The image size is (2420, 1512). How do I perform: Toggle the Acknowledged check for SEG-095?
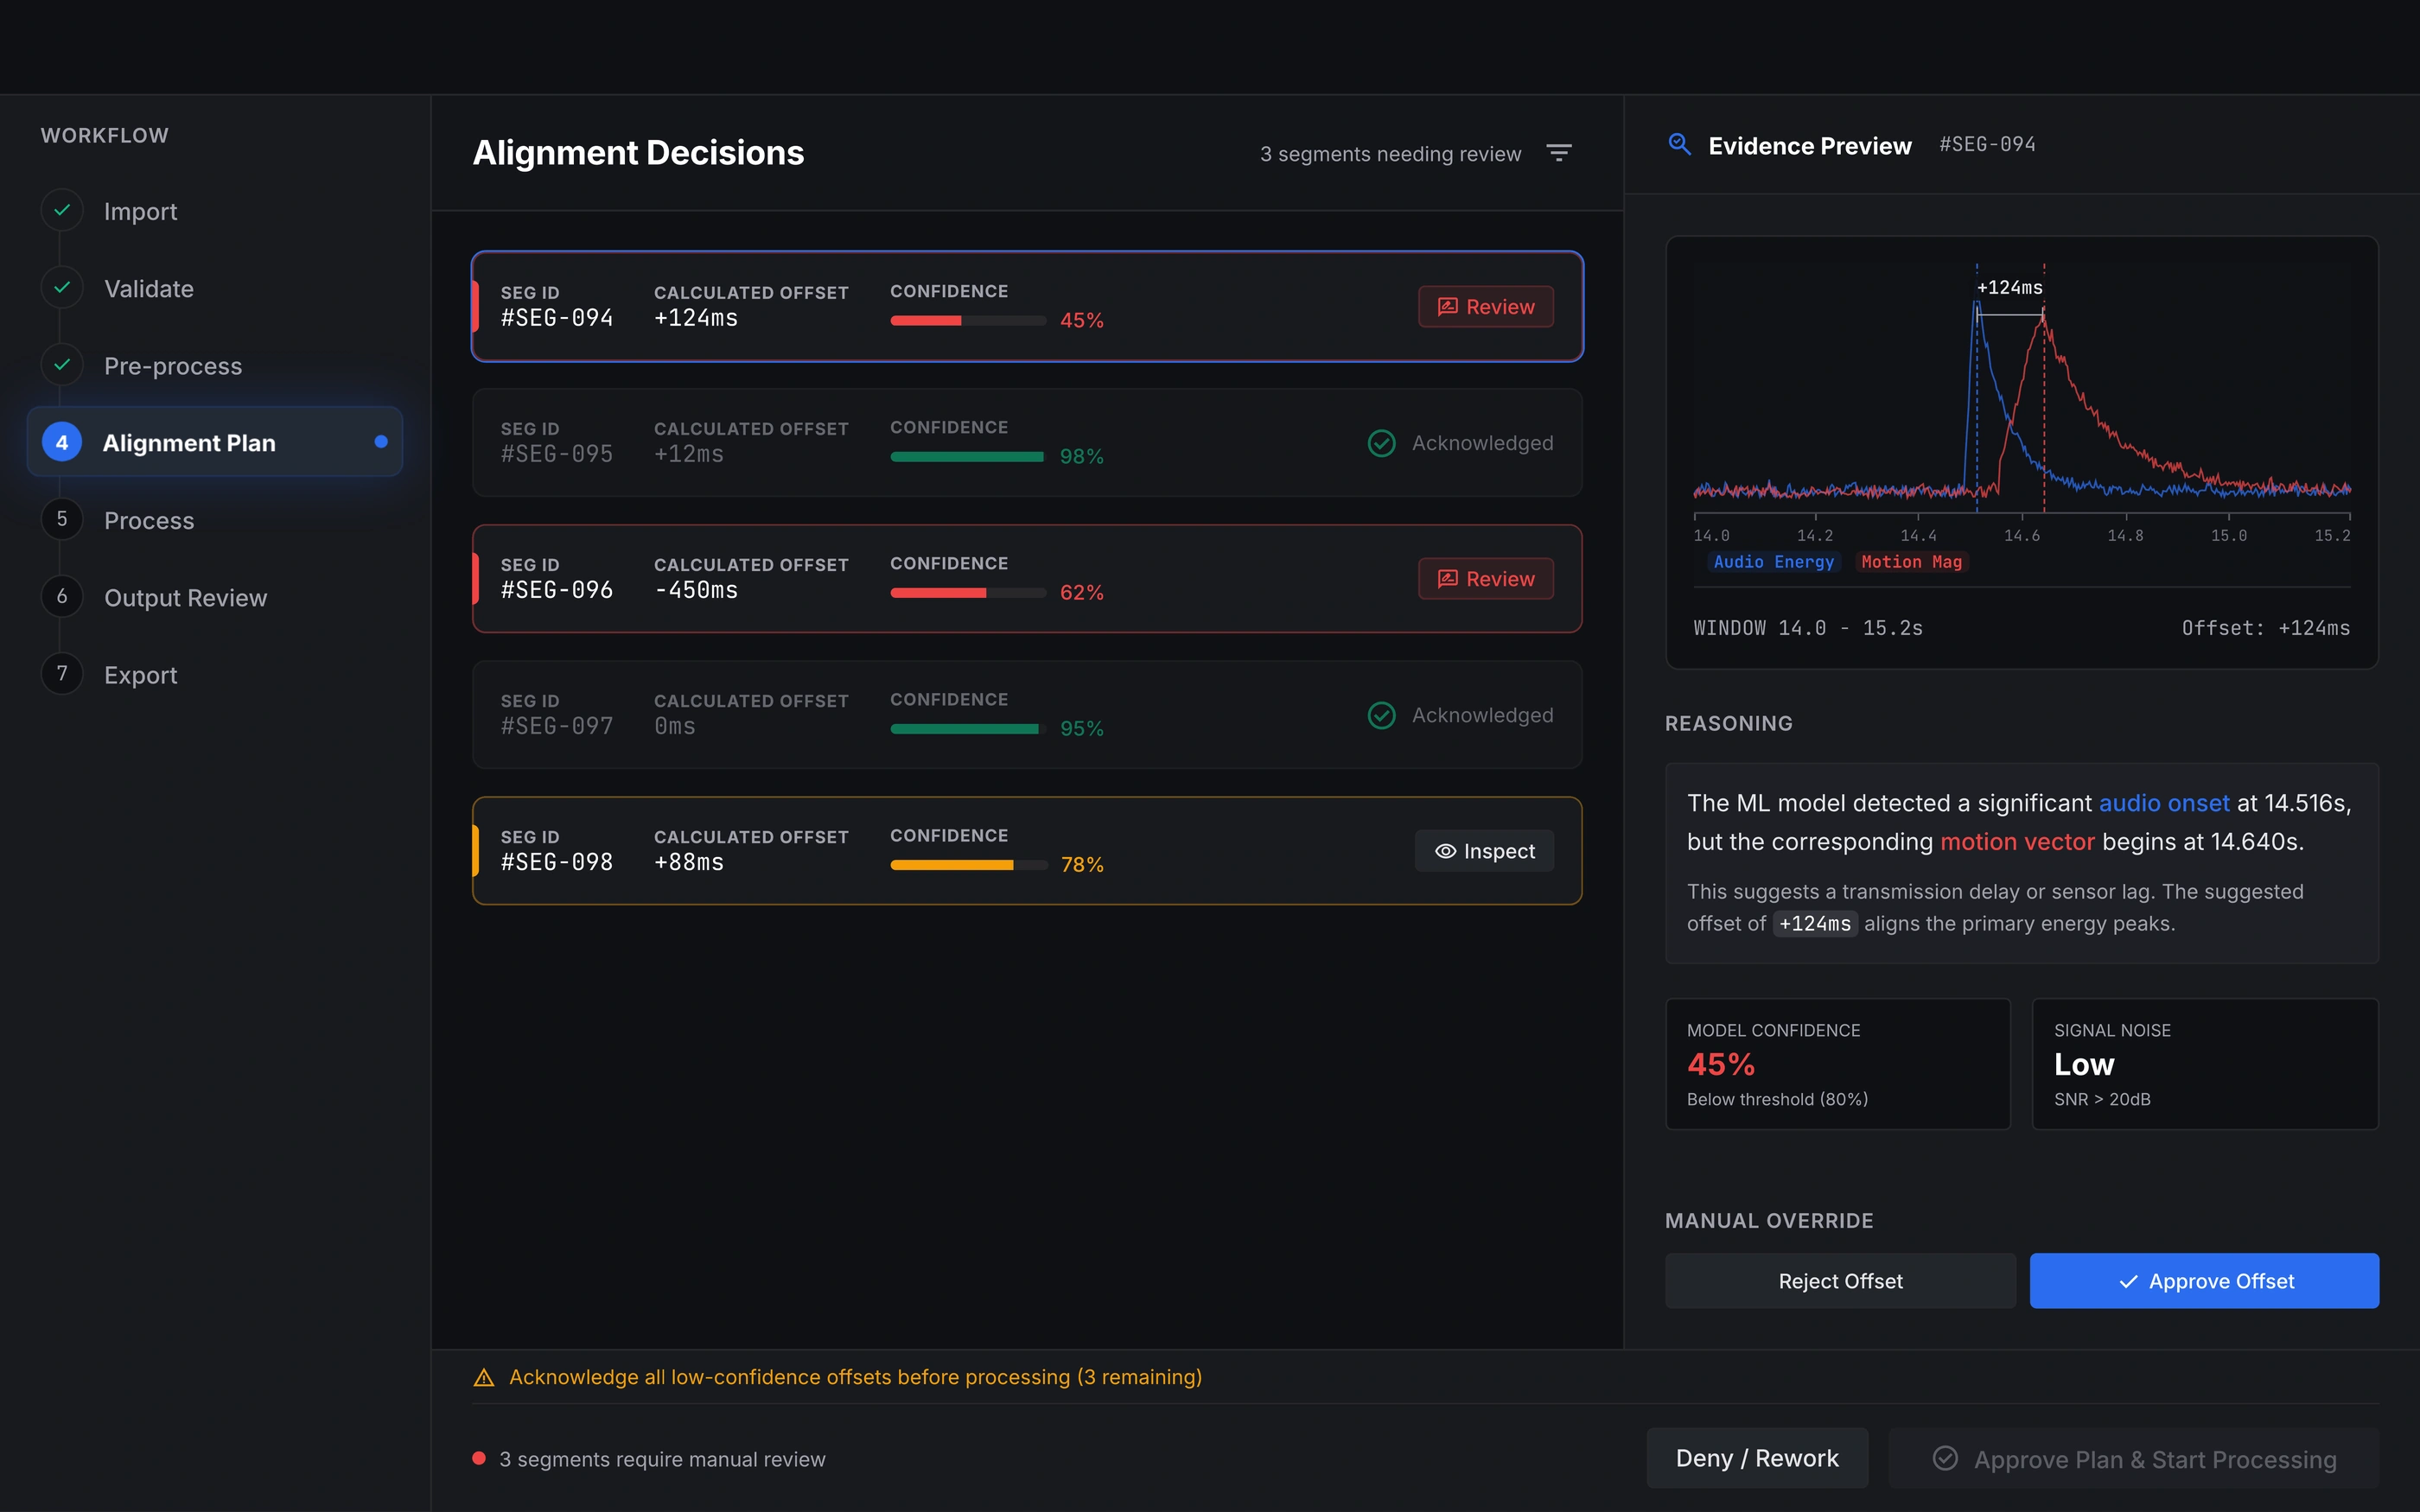1382,443
